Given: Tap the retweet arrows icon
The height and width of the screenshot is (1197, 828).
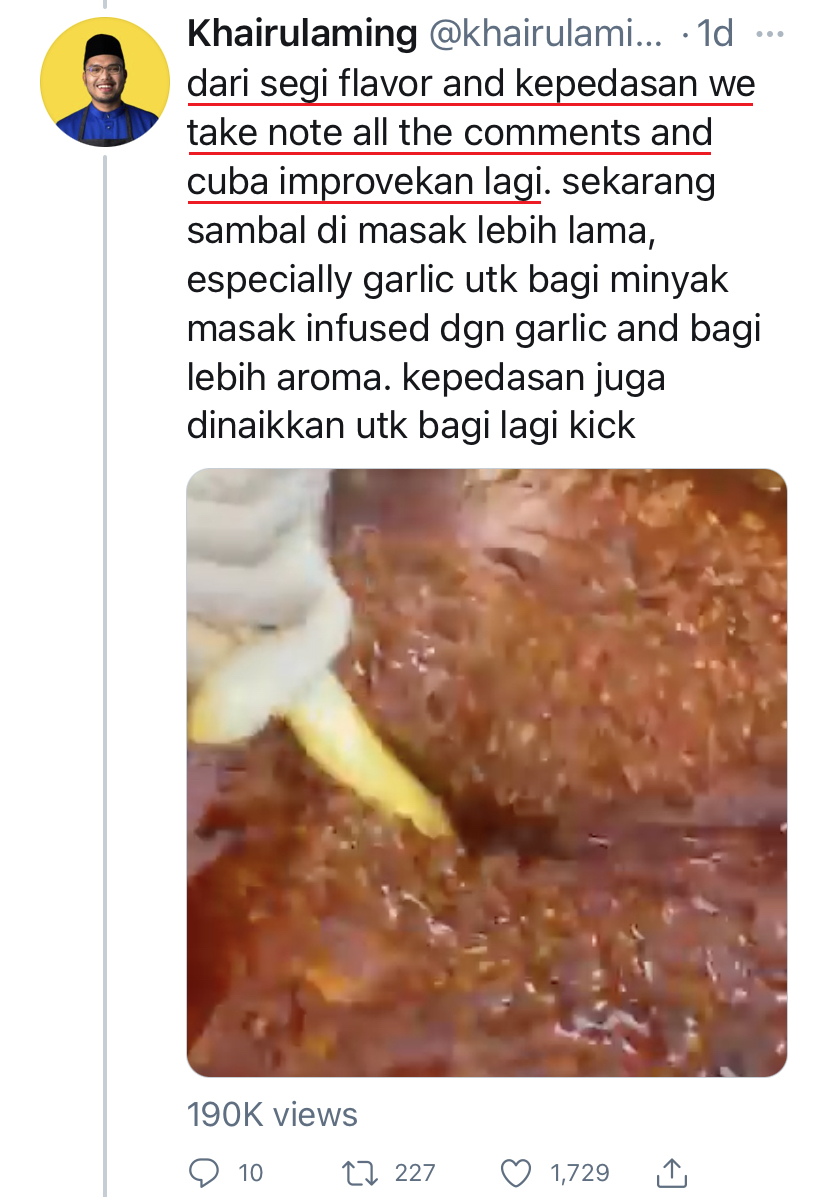Looking at the screenshot, I should pos(359,1173).
